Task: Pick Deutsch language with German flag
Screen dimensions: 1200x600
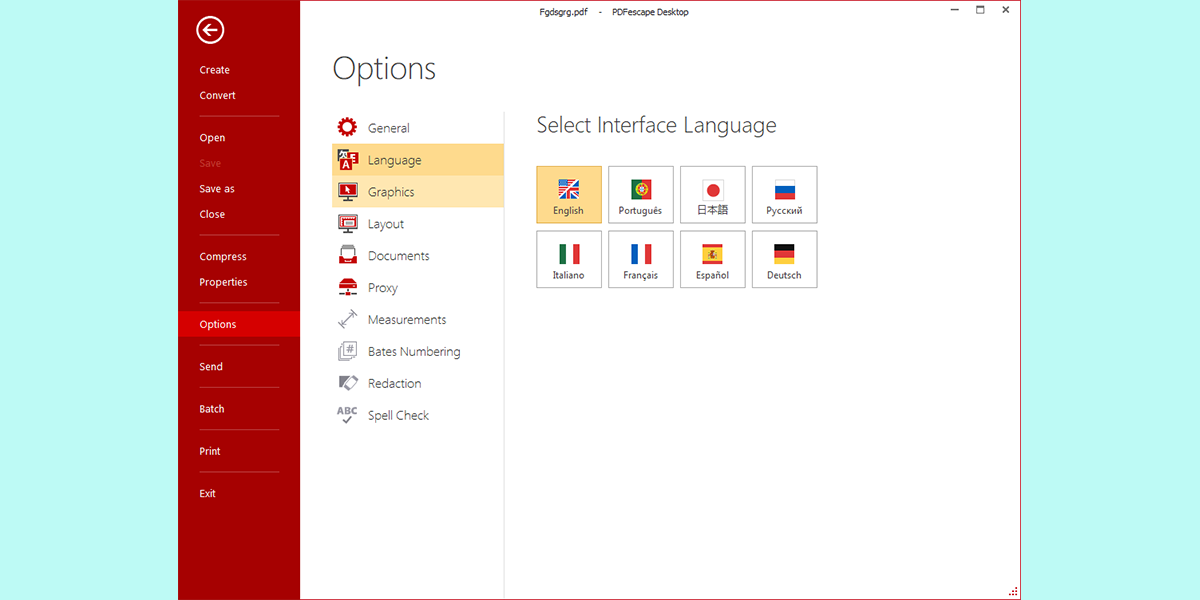Action: pyautogui.click(x=784, y=259)
